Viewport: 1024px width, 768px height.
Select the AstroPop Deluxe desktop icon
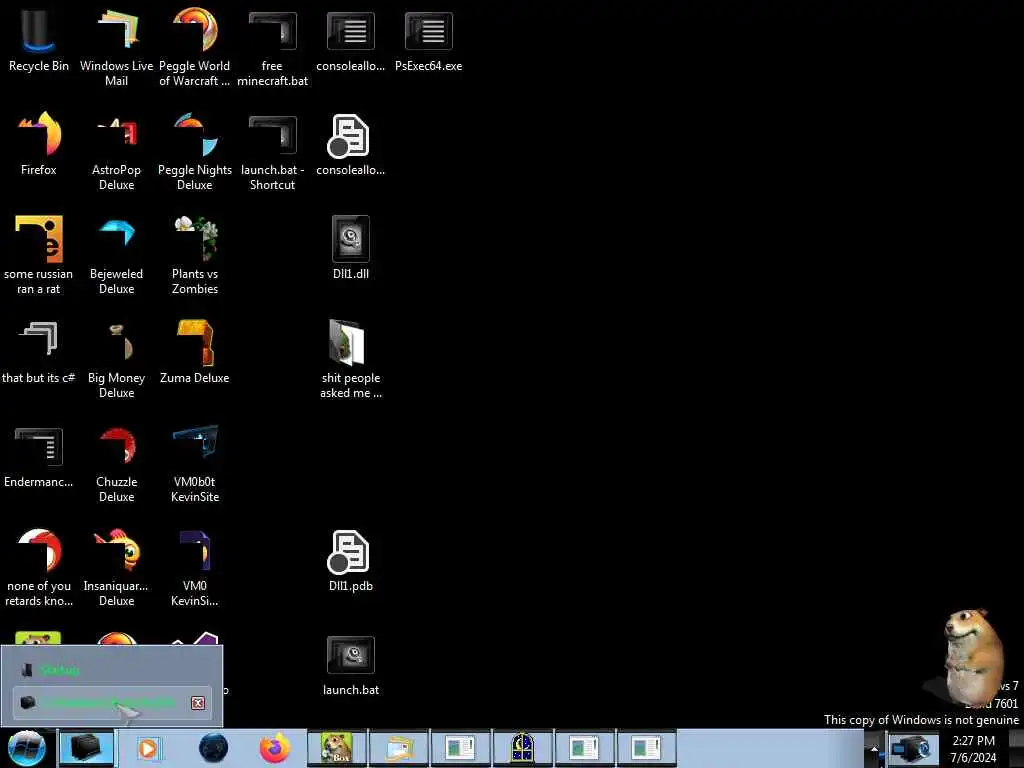pos(116,152)
